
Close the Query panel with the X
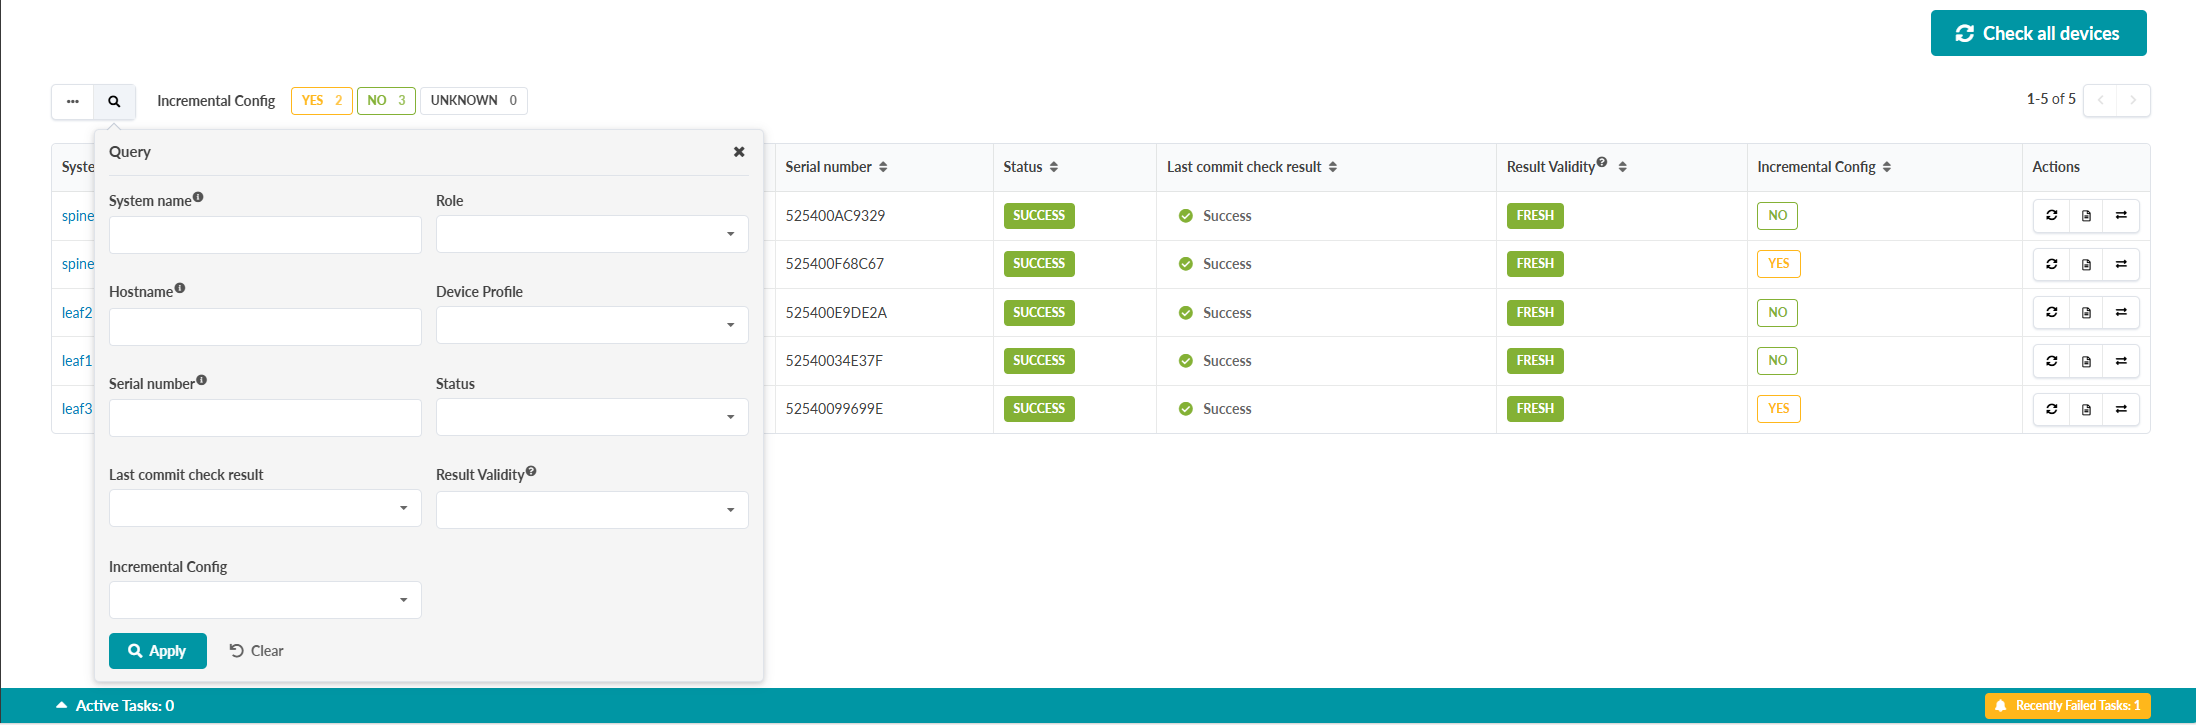click(739, 152)
